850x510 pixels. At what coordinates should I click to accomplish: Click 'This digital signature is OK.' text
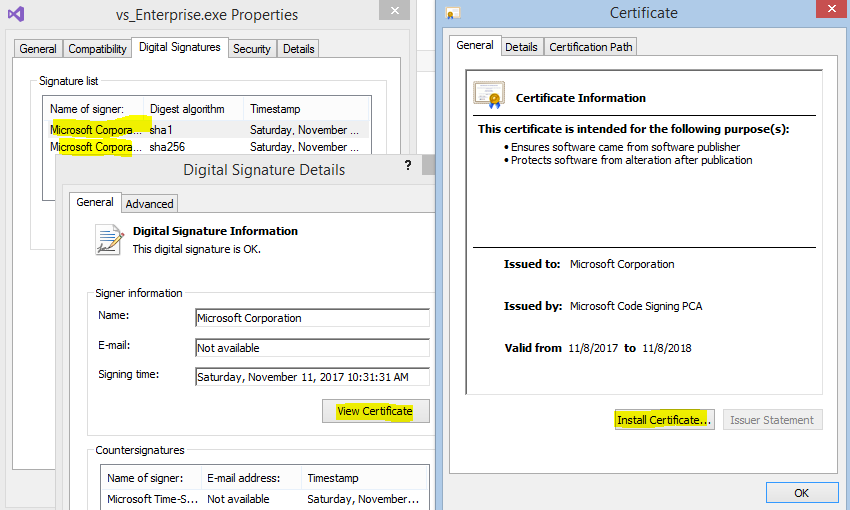(x=197, y=249)
